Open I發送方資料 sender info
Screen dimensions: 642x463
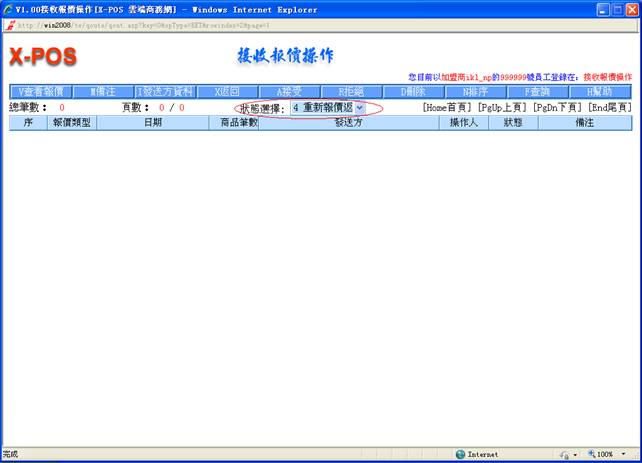pyautogui.click(x=165, y=91)
